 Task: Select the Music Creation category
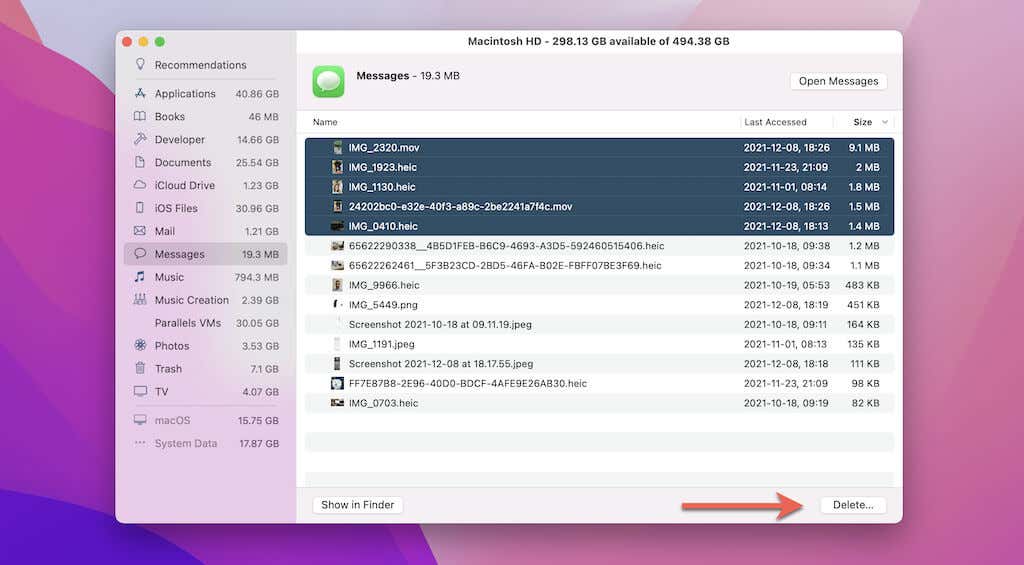(x=191, y=300)
